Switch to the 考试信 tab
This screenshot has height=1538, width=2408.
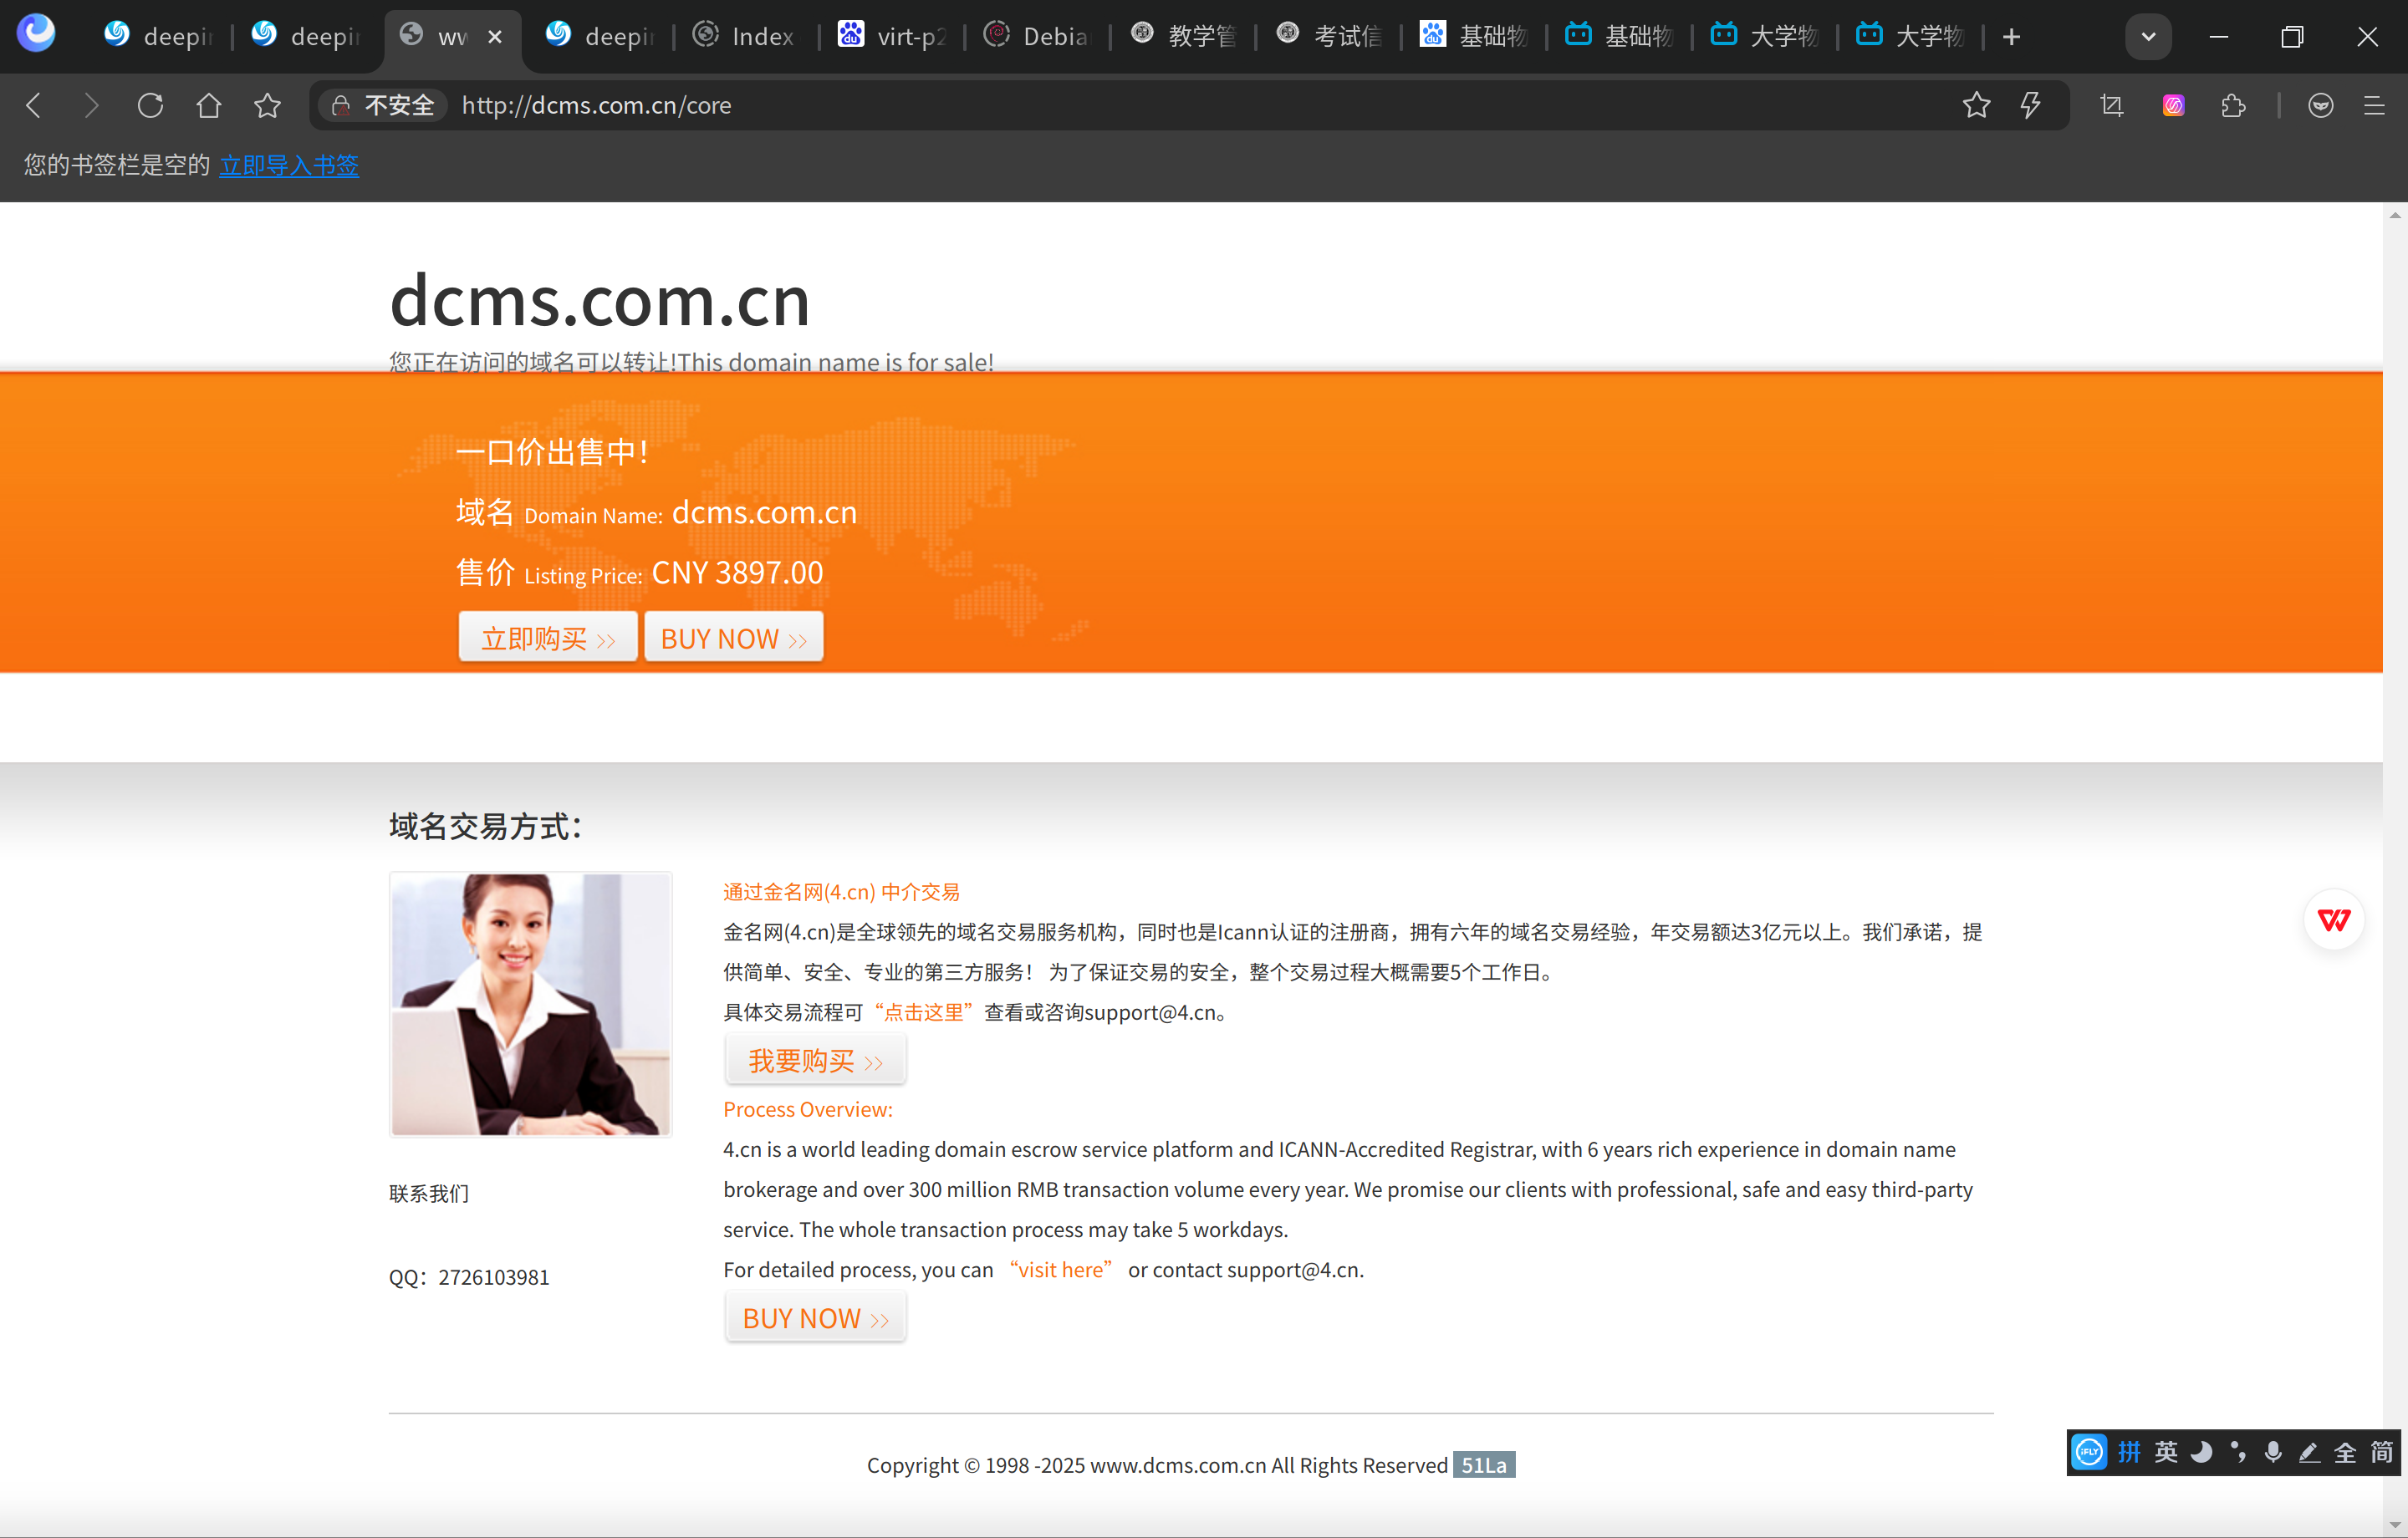1329,37
